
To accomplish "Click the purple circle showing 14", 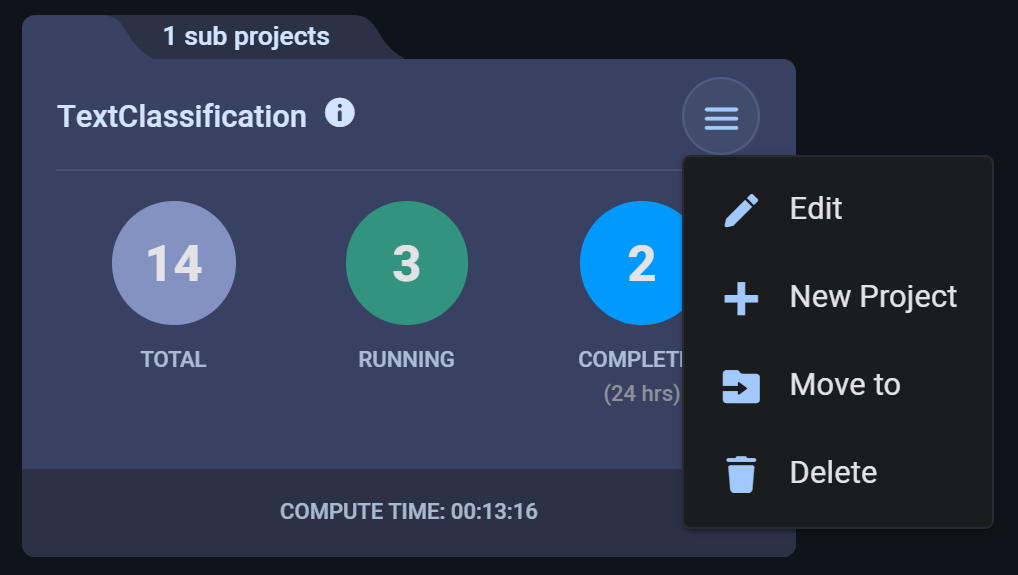I will (x=174, y=263).
